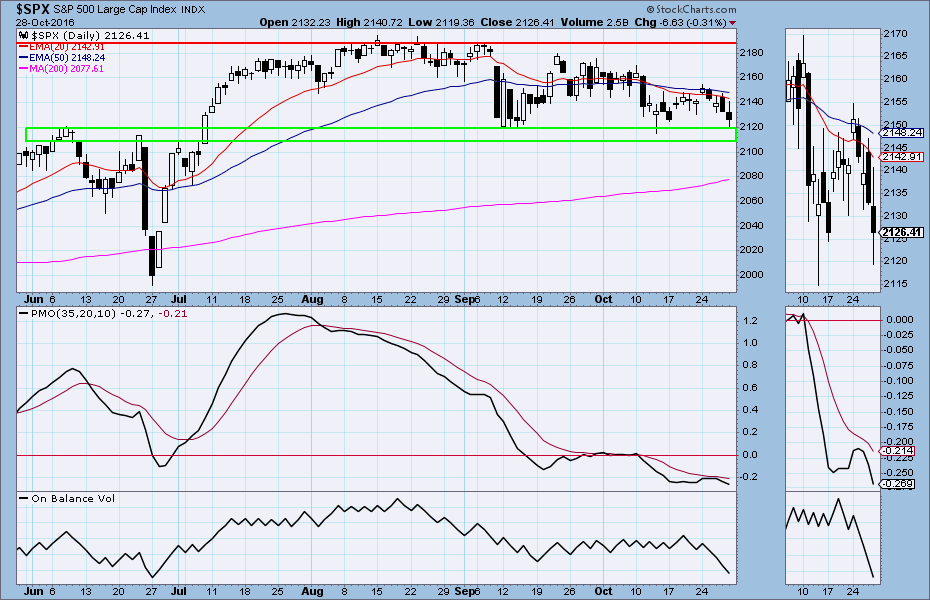The width and height of the screenshot is (930, 600).
Task: Click the 2126.41 price tag in zoom panel
Action: coord(897,233)
